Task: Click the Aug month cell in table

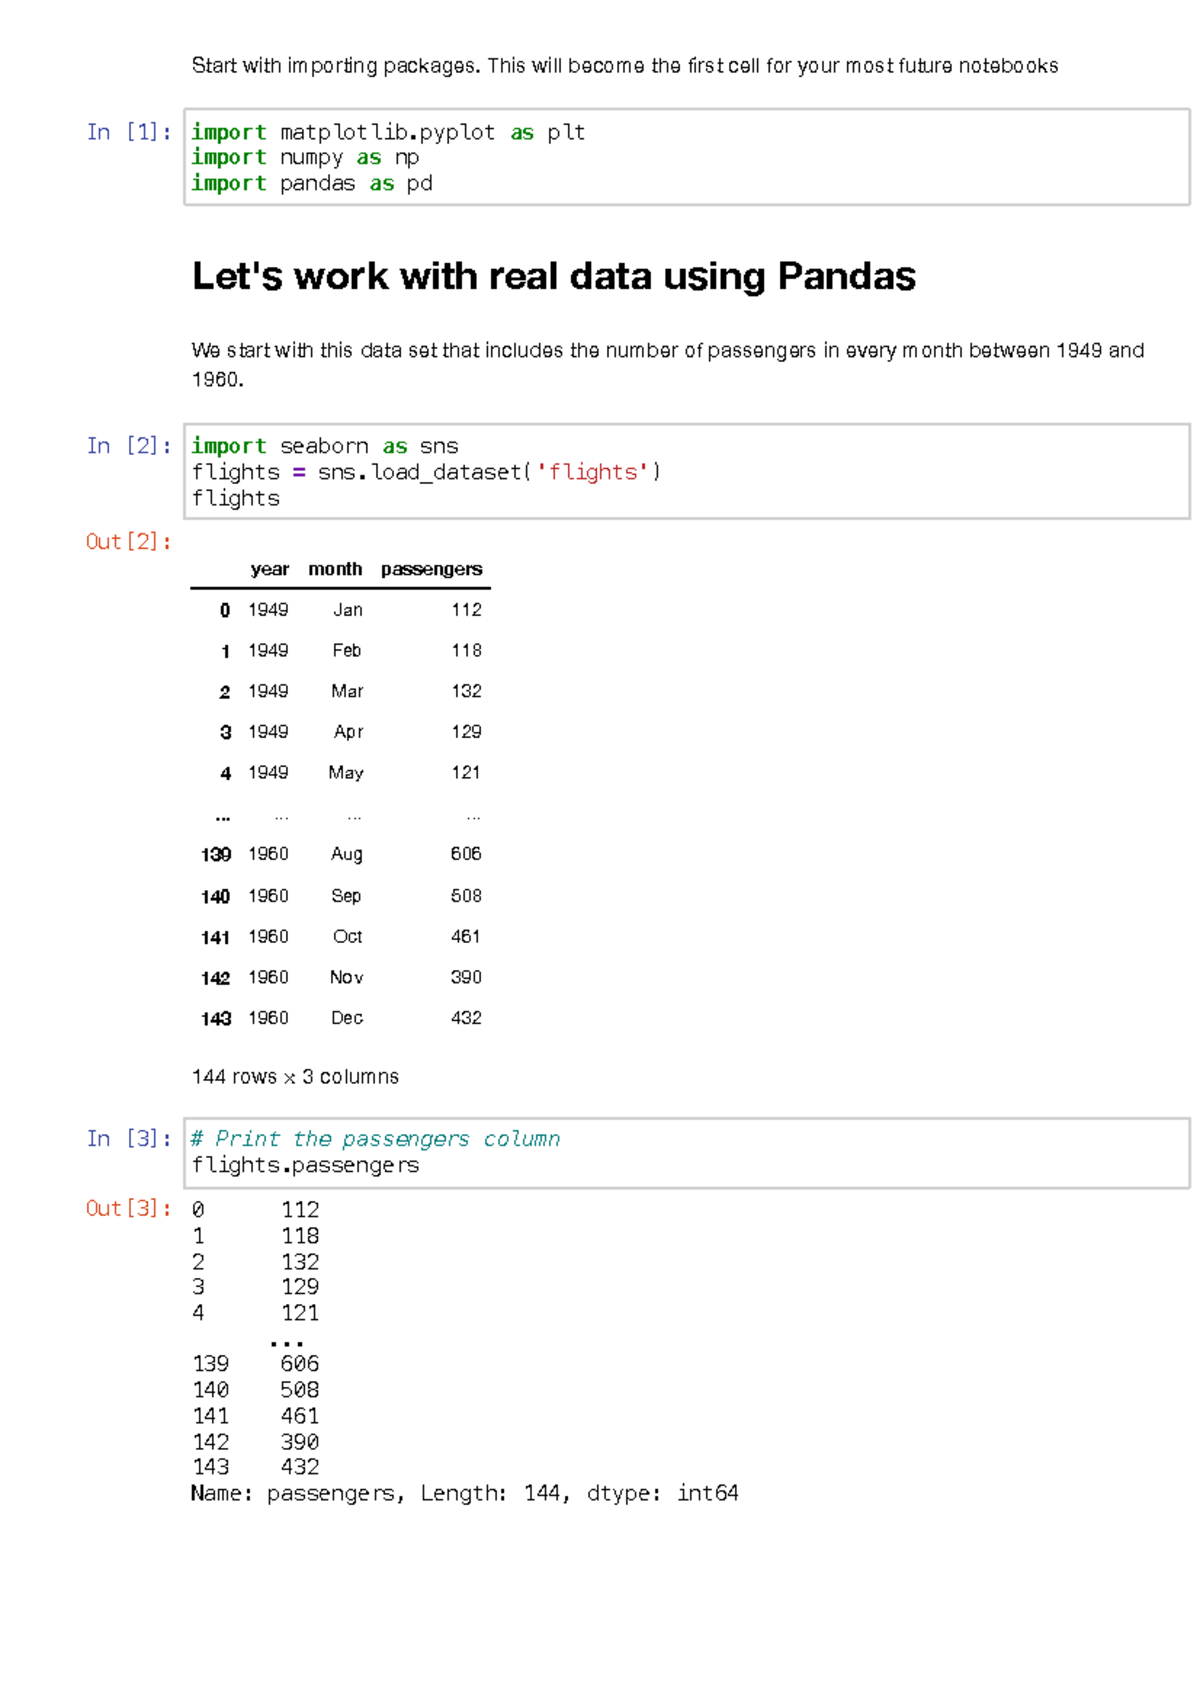Action: (x=347, y=854)
